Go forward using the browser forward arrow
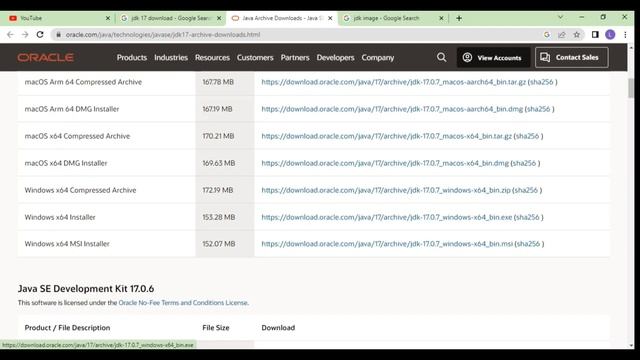Screen dimensions: 640x360 pos(25,35)
